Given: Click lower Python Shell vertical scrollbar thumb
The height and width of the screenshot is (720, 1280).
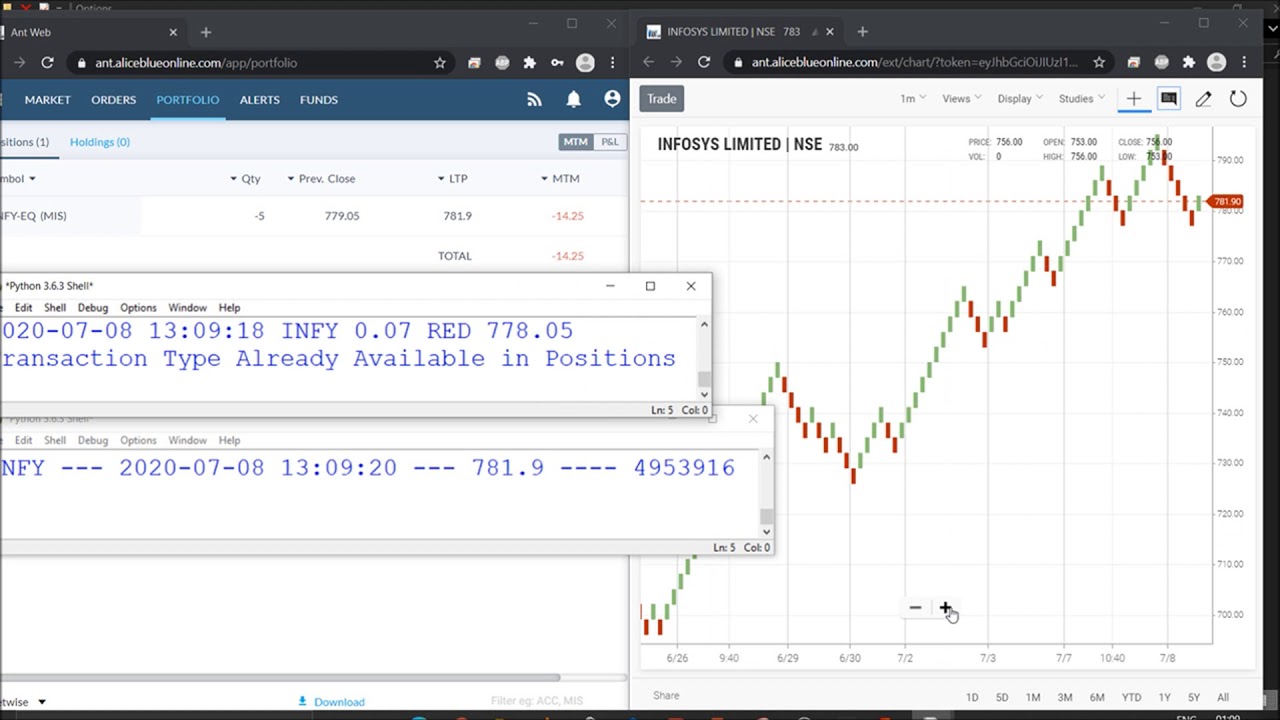Looking at the screenshot, I should (x=766, y=516).
